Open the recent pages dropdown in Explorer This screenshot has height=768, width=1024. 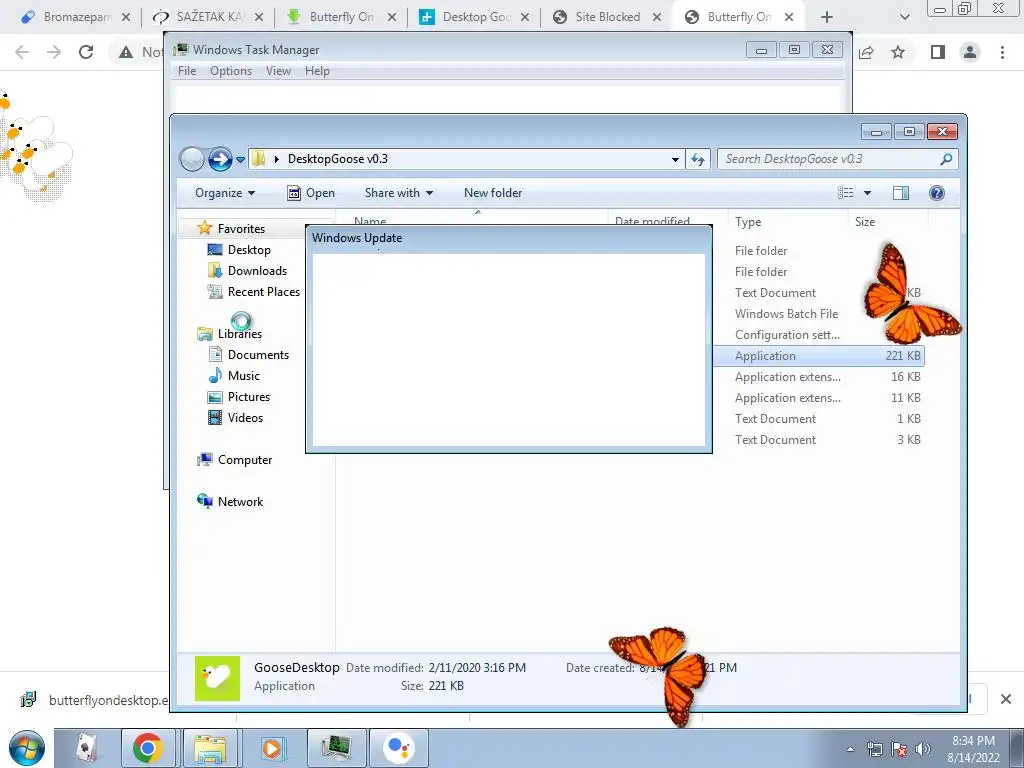click(x=240, y=159)
